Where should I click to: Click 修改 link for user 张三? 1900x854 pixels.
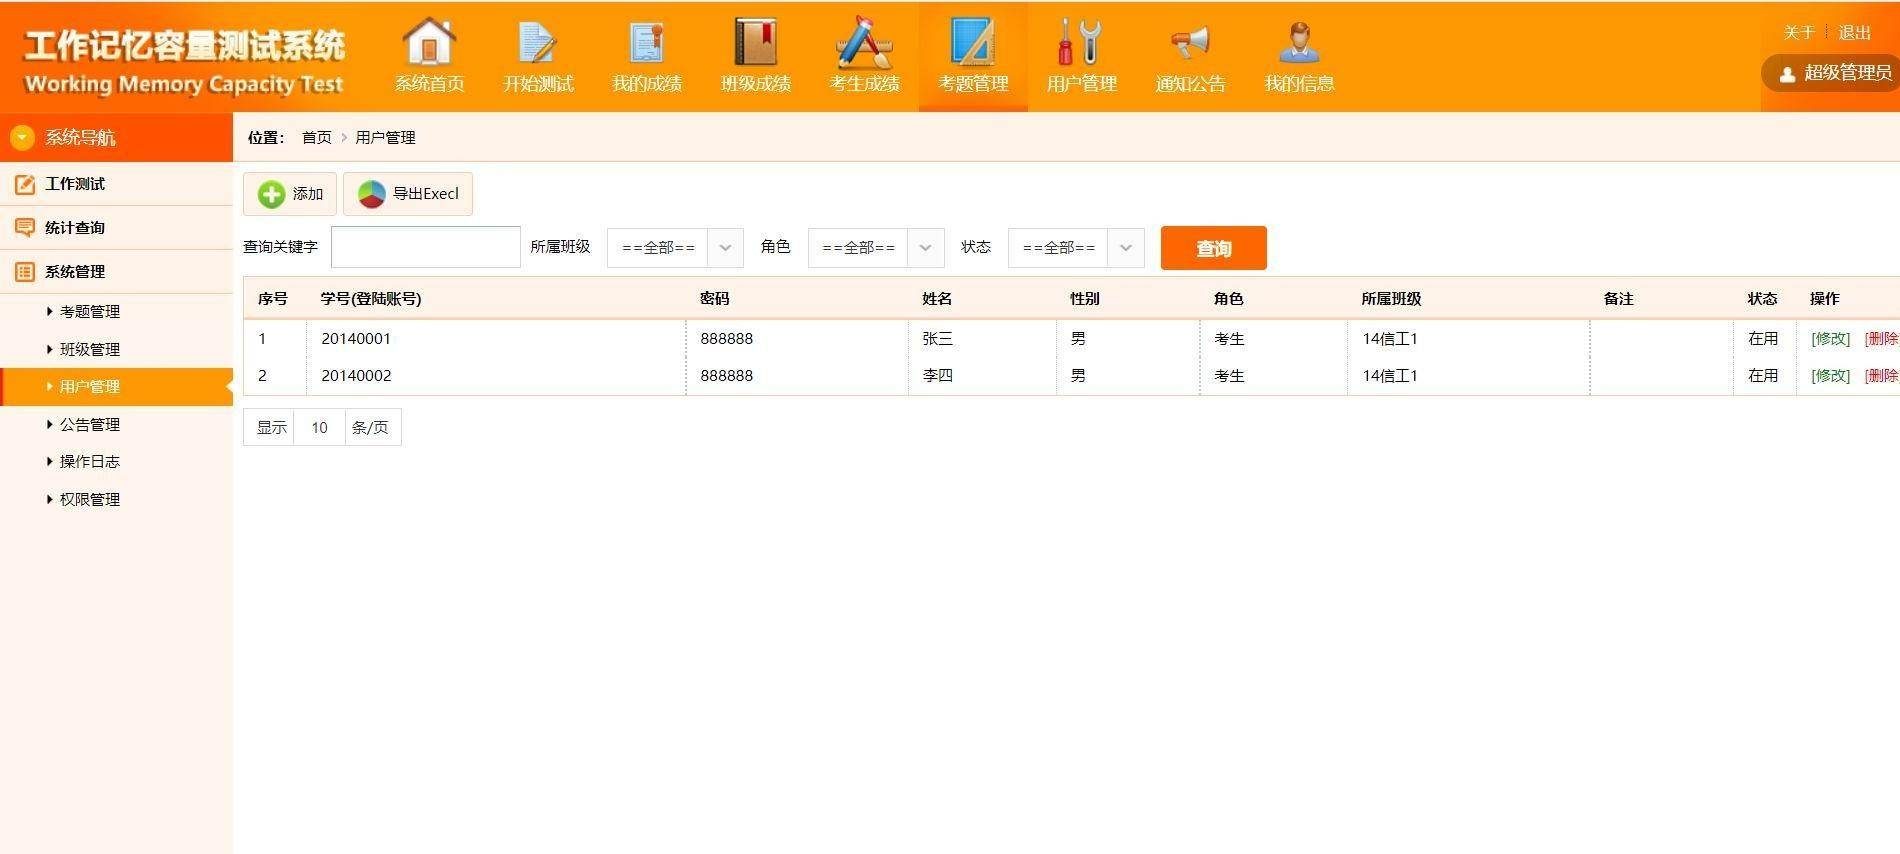pos(1830,339)
